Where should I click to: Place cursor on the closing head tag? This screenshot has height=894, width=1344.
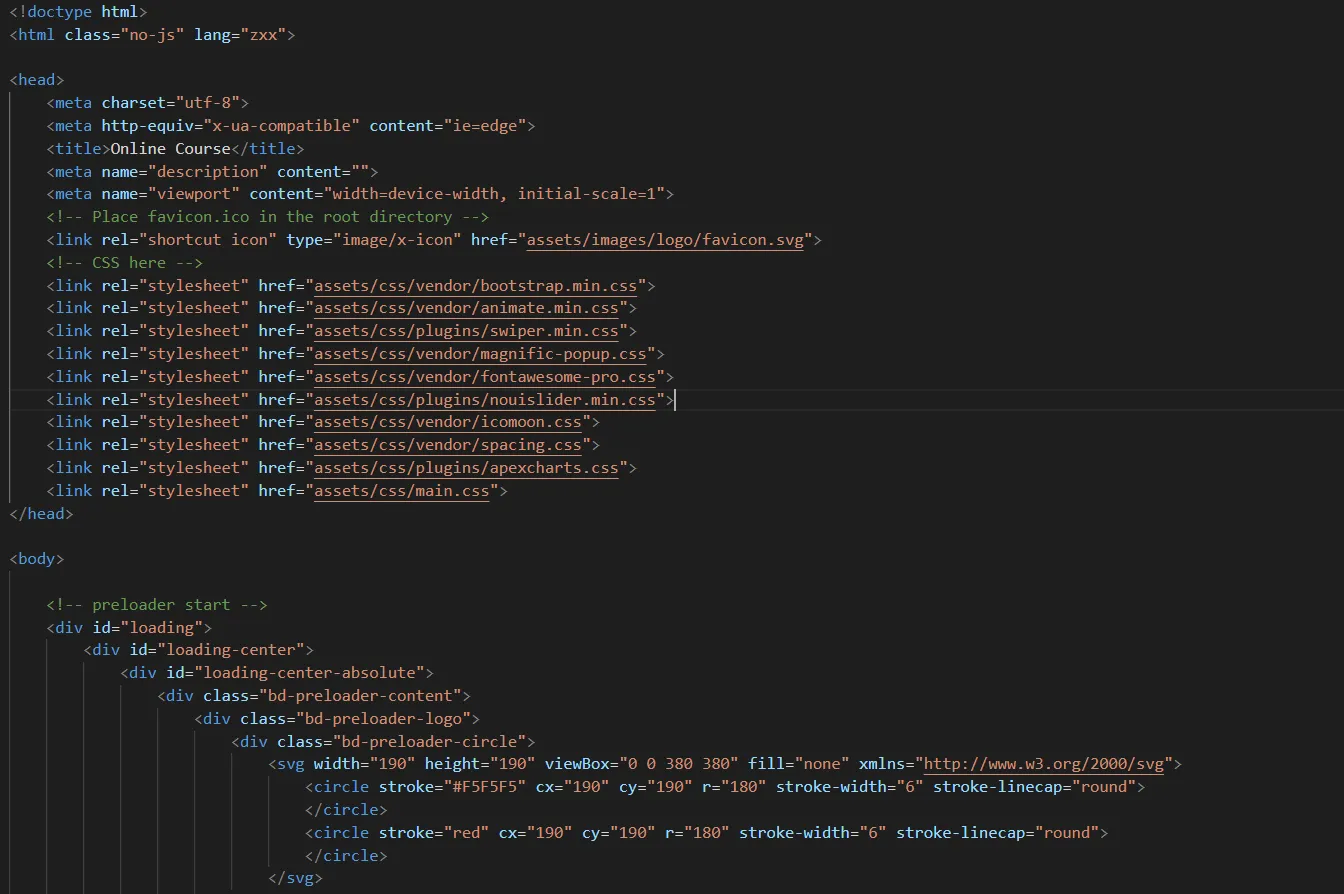(x=41, y=514)
